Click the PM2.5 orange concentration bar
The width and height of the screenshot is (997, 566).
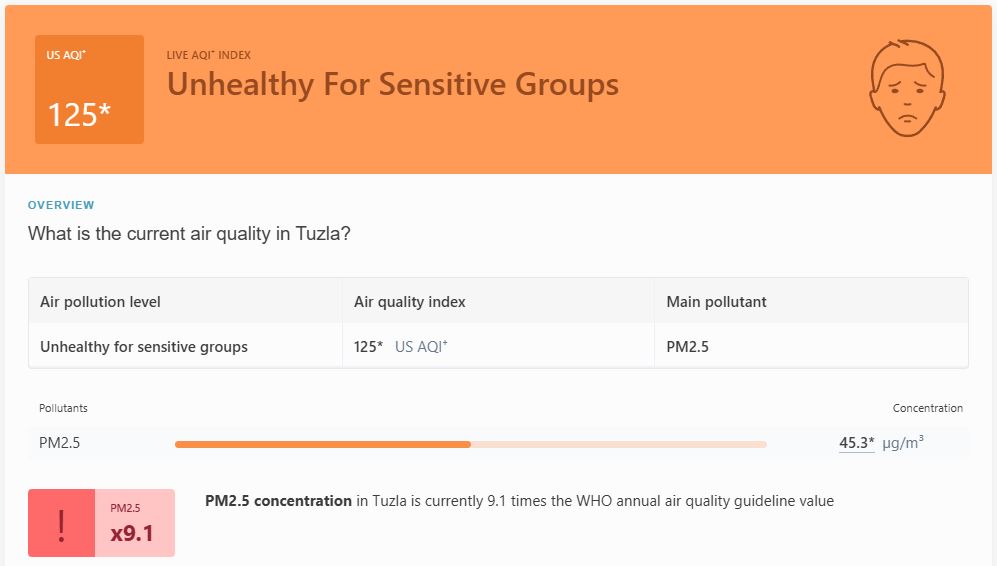322,444
